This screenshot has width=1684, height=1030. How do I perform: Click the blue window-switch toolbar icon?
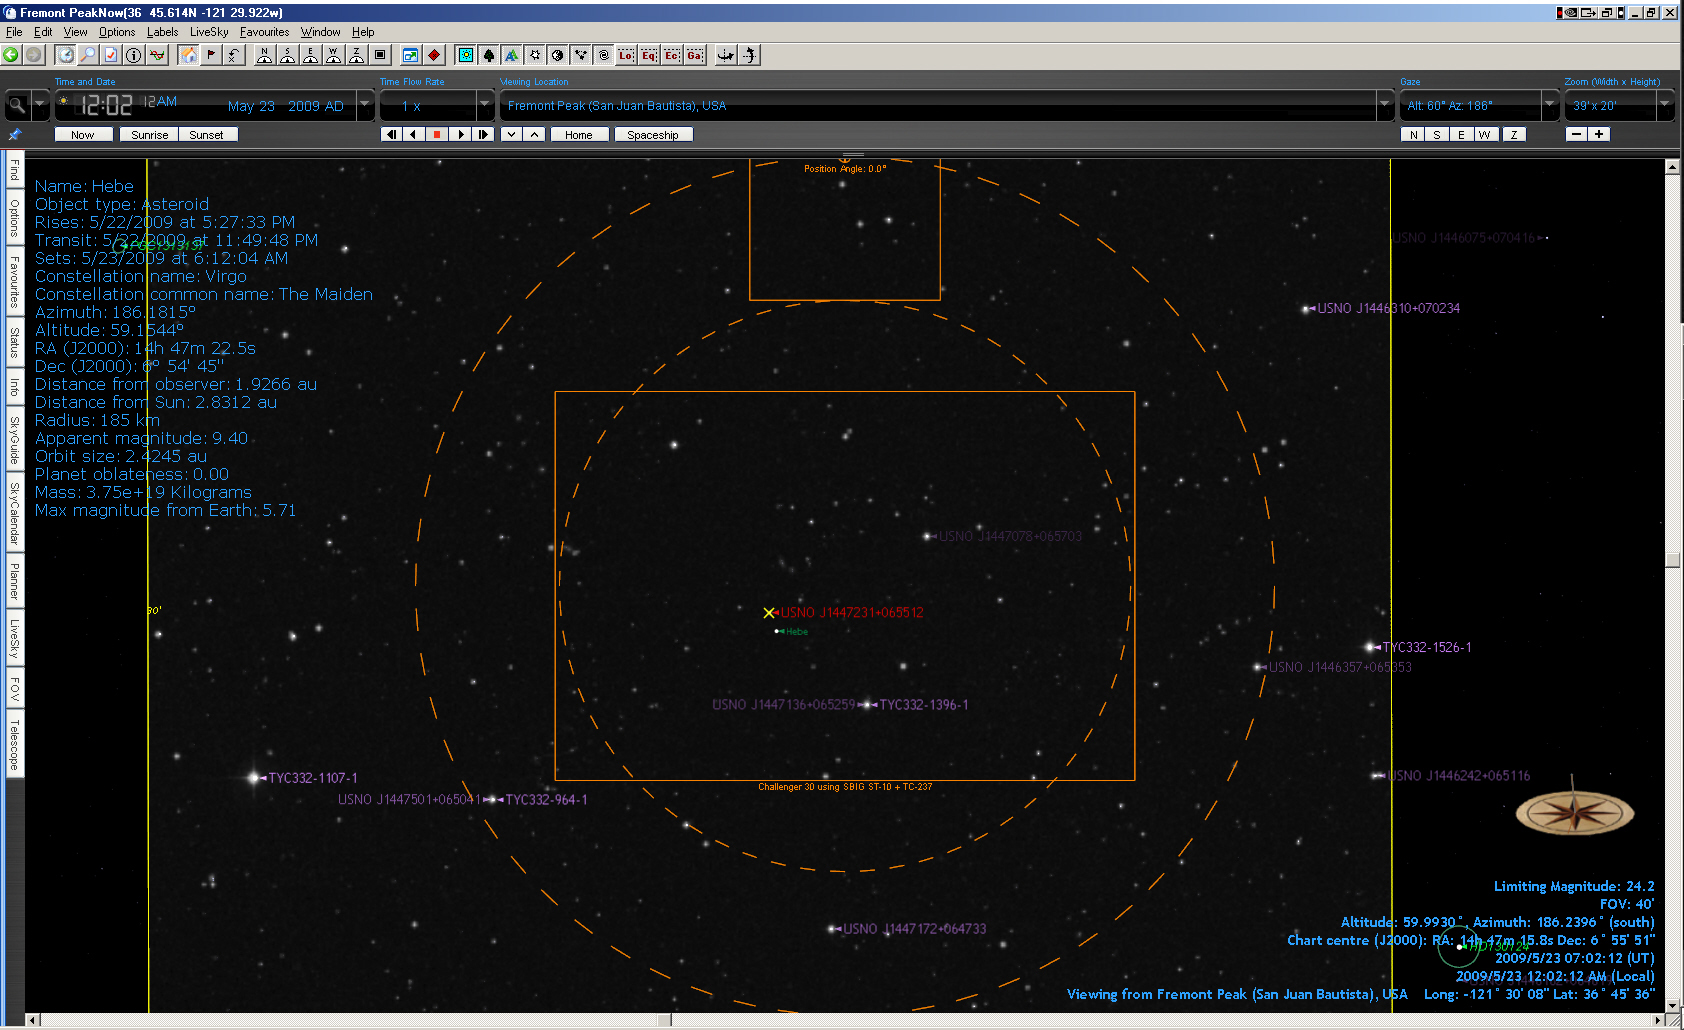pos(410,55)
